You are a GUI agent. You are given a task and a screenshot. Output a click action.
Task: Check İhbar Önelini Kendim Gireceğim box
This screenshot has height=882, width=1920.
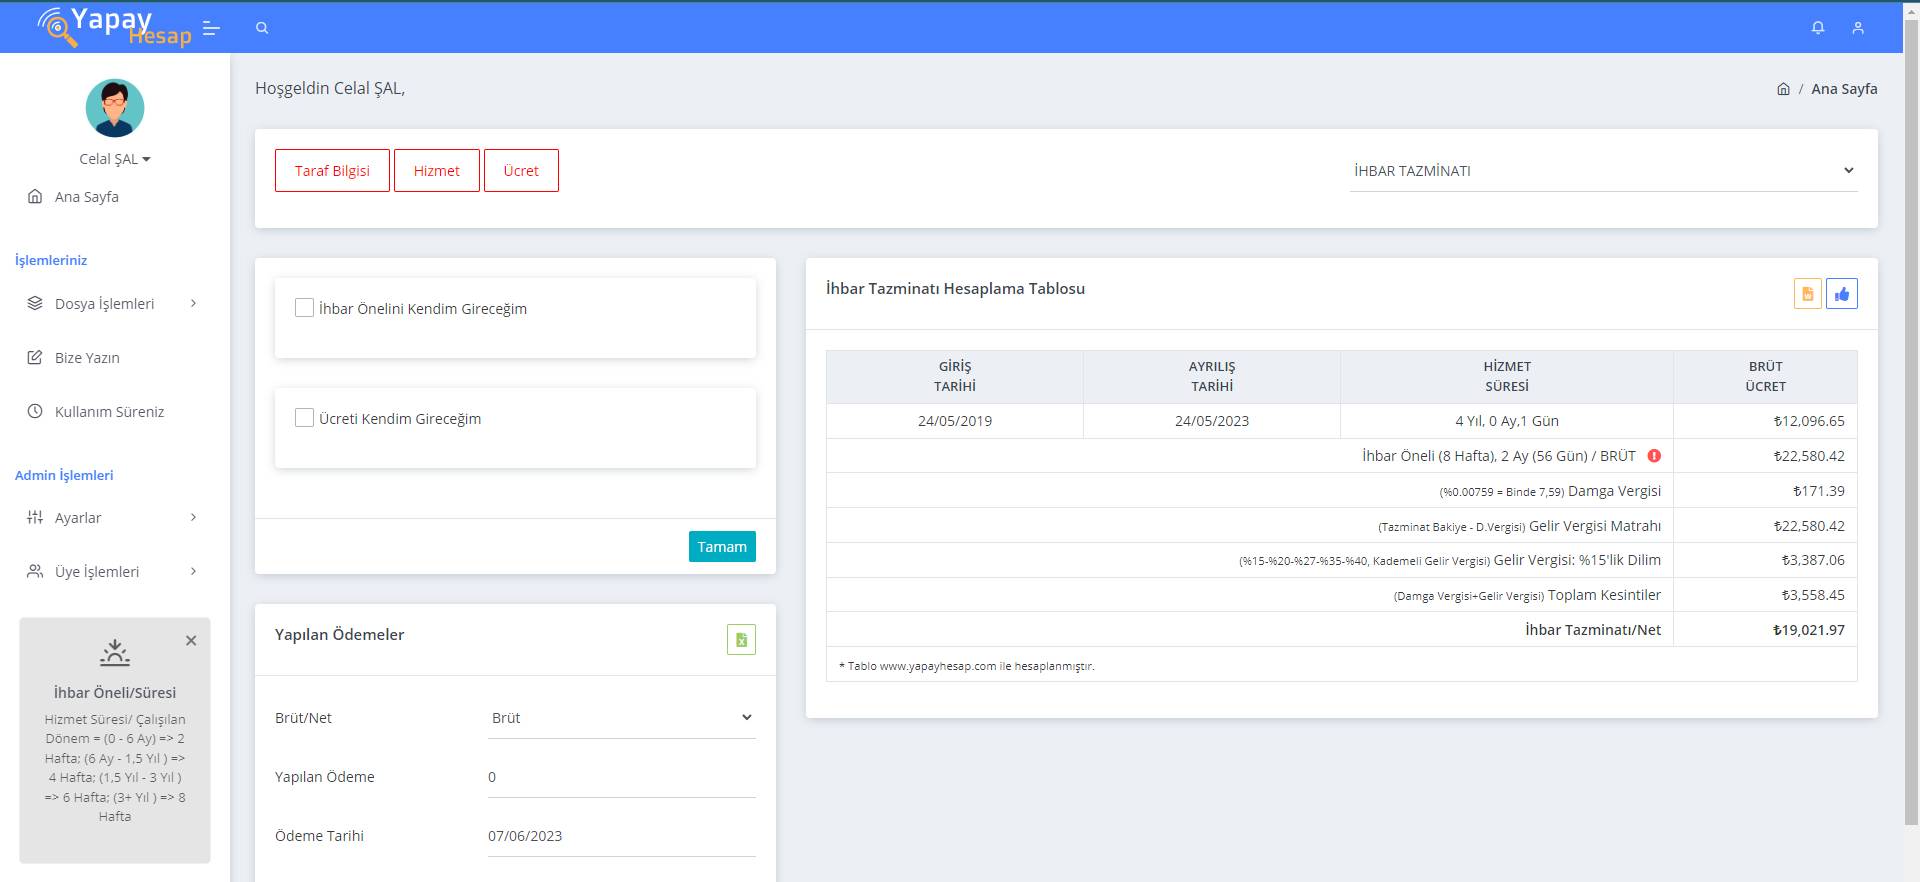(x=305, y=308)
